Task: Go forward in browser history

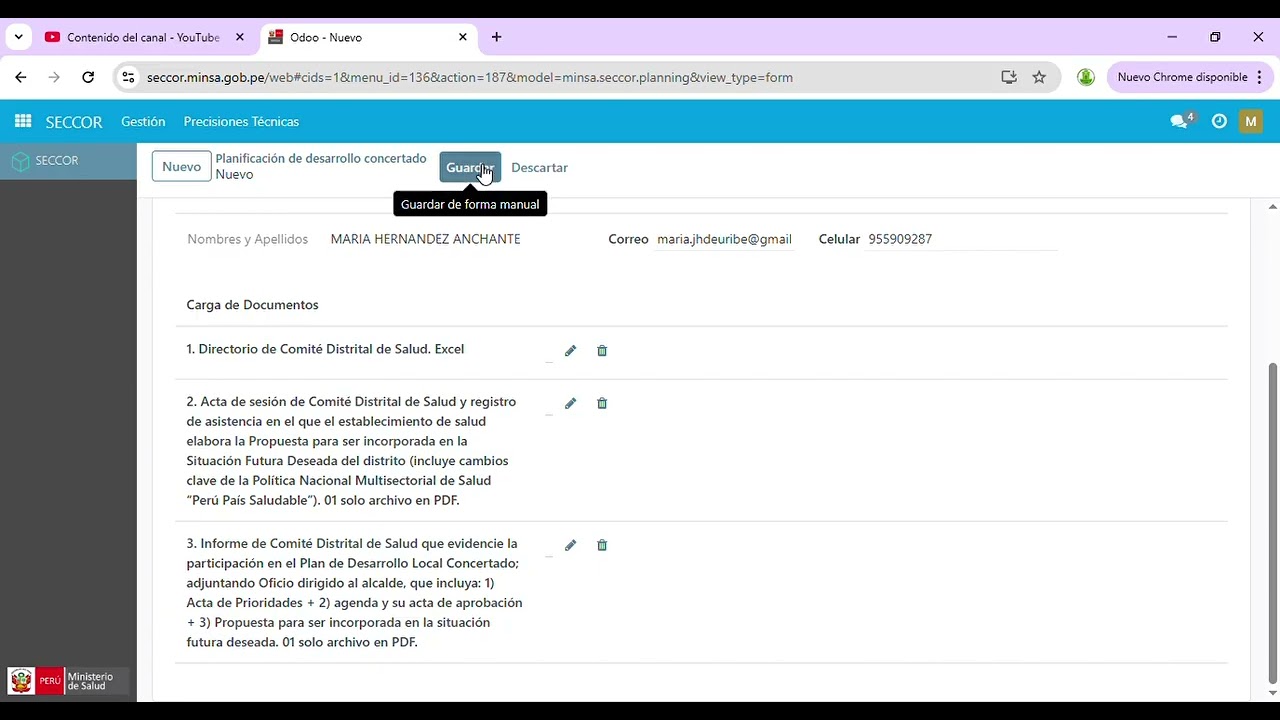Action: coord(54,77)
